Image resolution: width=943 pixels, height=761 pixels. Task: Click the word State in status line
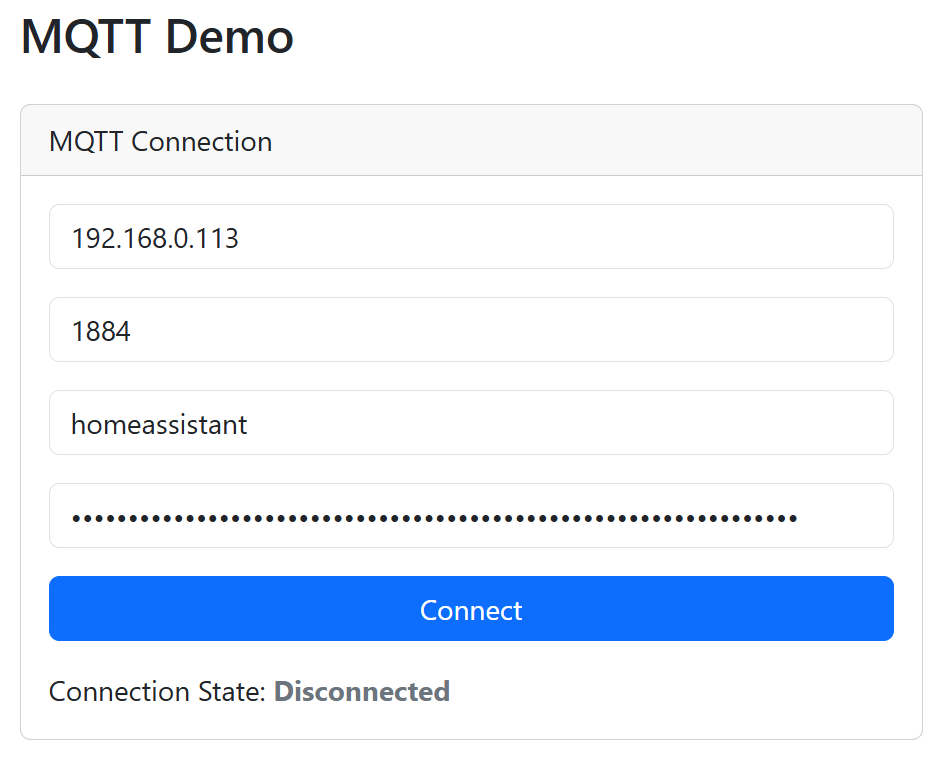[232, 691]
